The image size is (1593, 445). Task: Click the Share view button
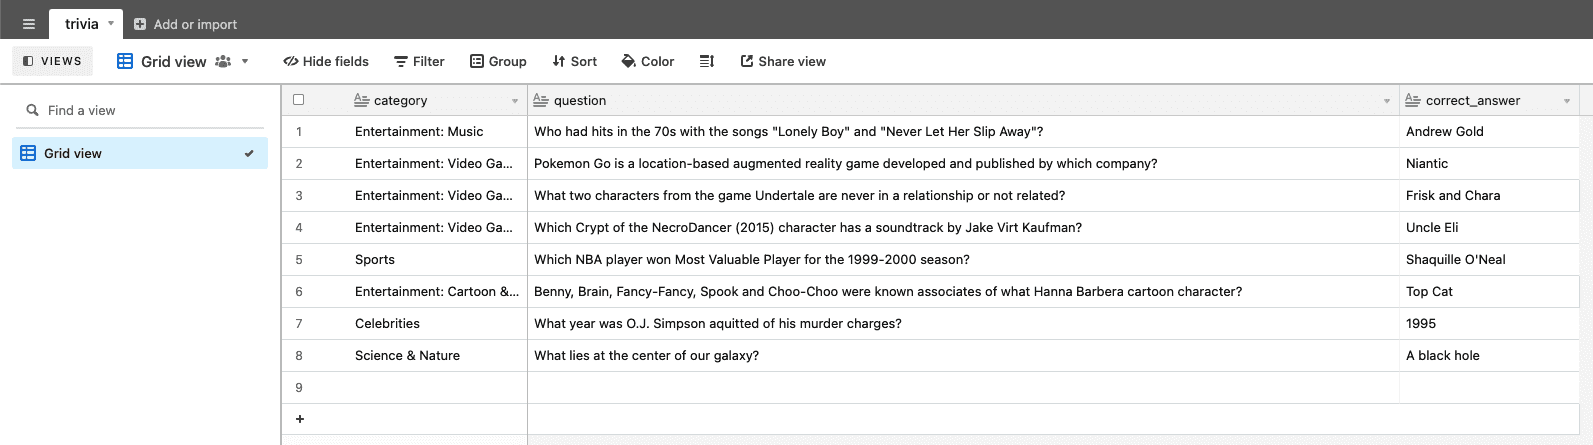[783, 61]
